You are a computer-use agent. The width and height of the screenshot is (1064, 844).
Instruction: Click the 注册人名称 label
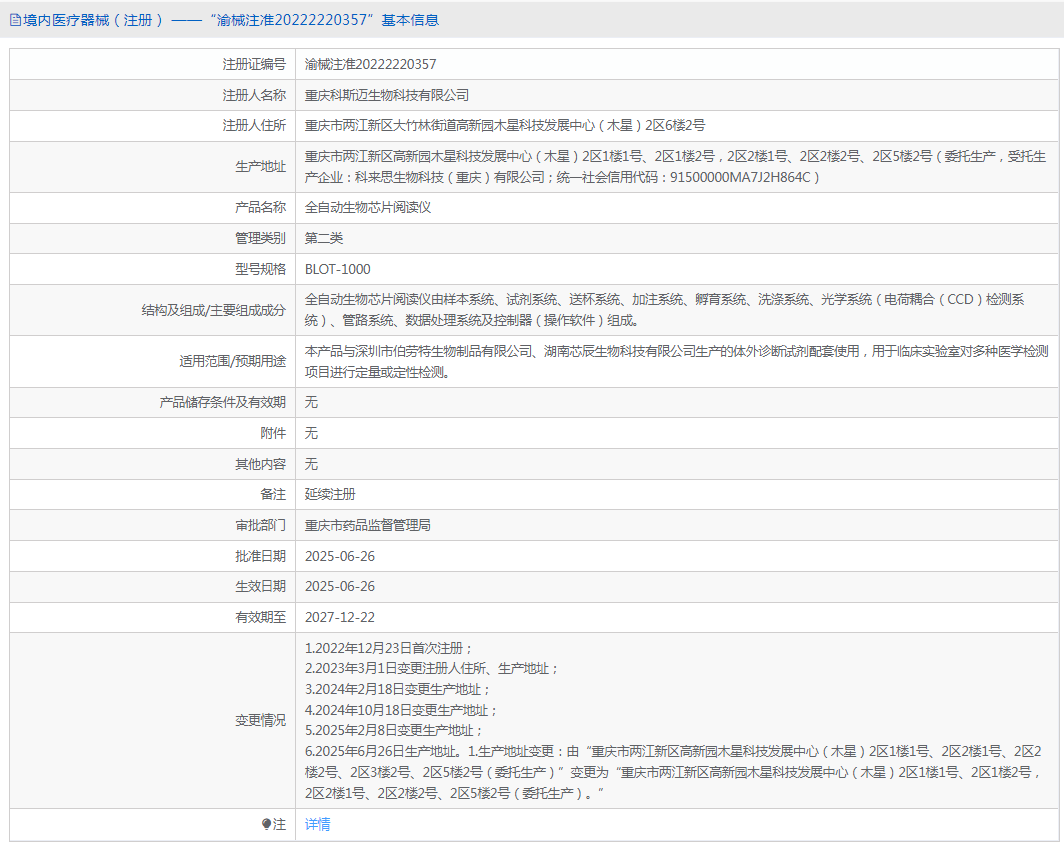pyautogui.click(x=254, y=95)
